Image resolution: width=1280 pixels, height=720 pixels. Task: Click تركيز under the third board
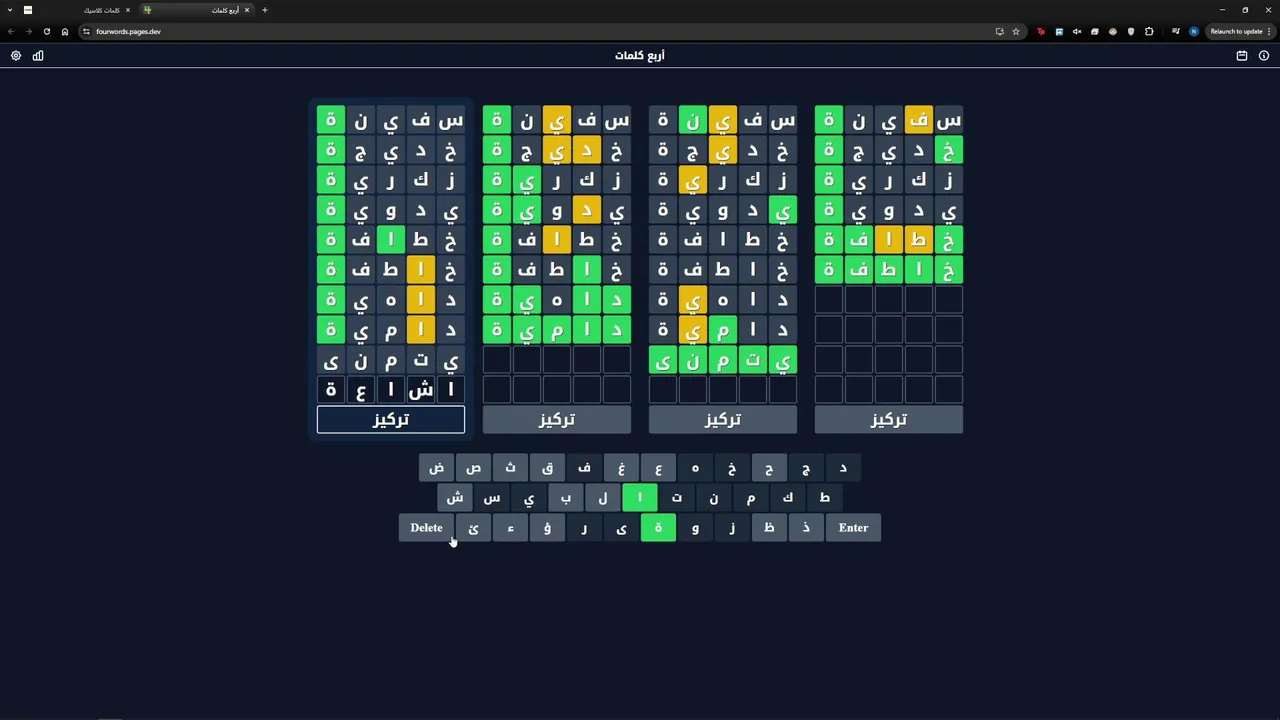723,420
